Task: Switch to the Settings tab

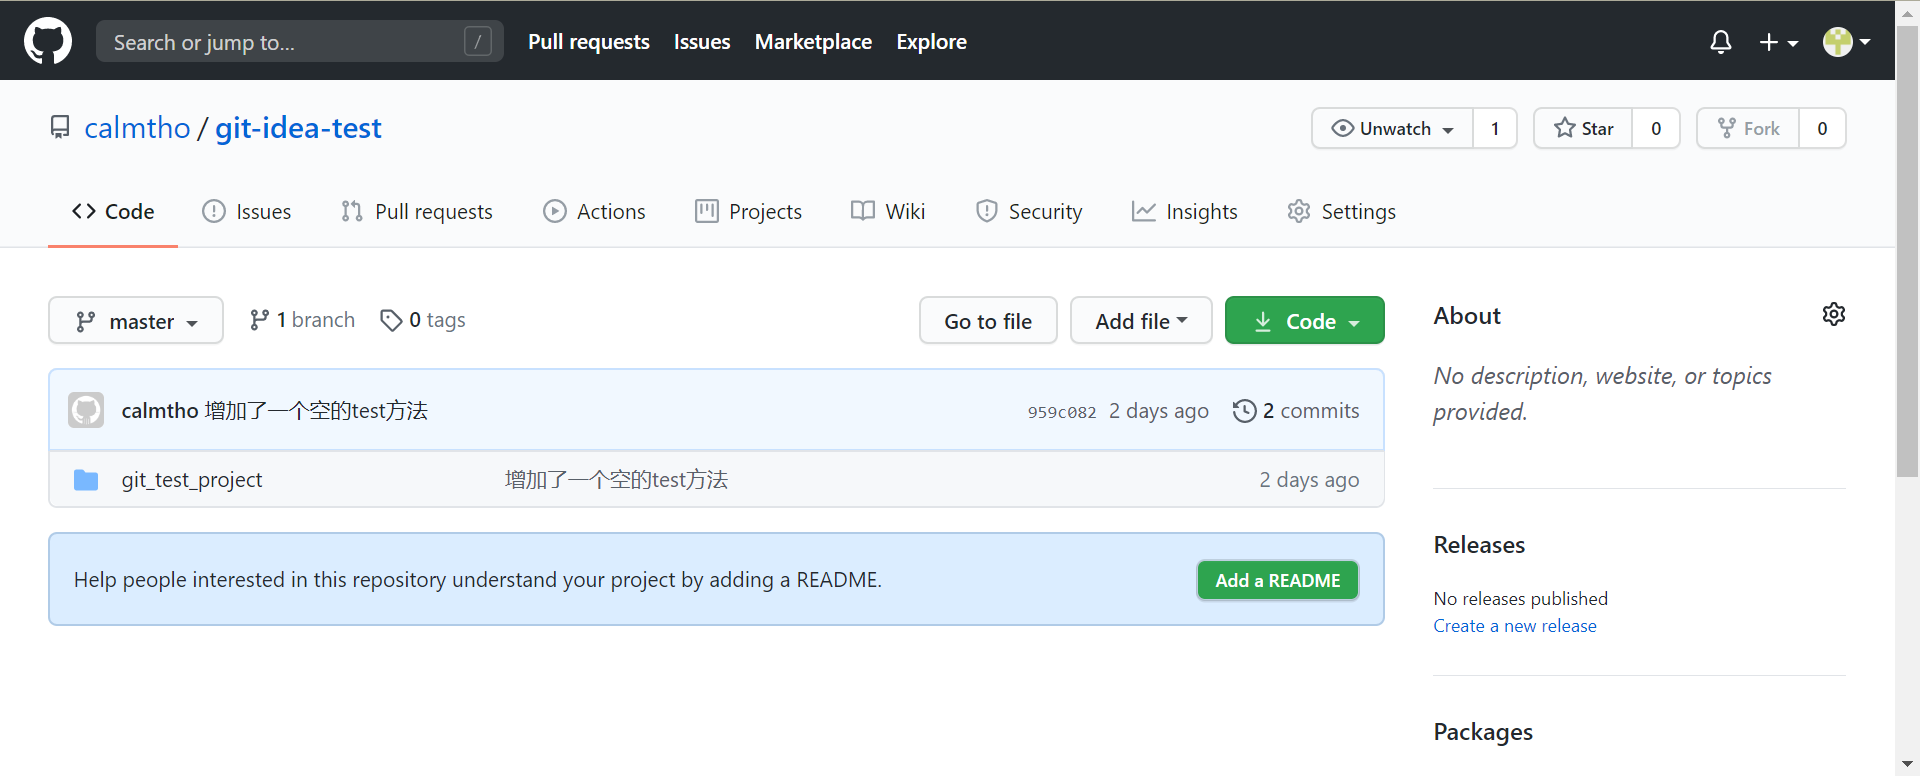Action: coord(1342,211)
